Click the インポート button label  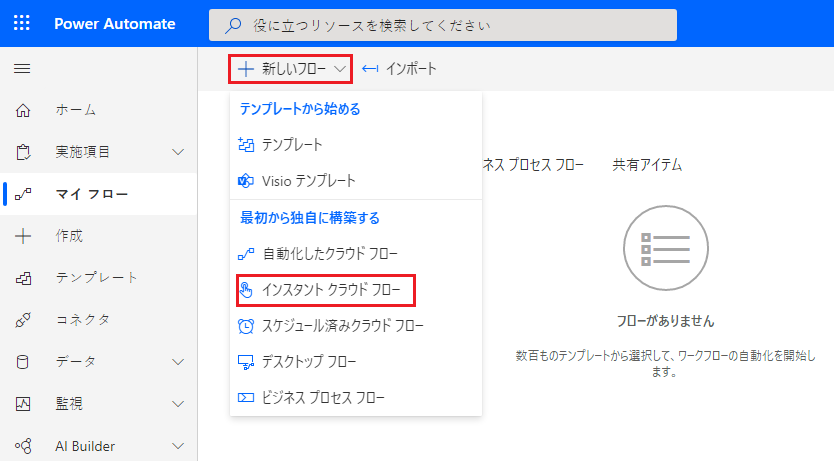[411, 69]
